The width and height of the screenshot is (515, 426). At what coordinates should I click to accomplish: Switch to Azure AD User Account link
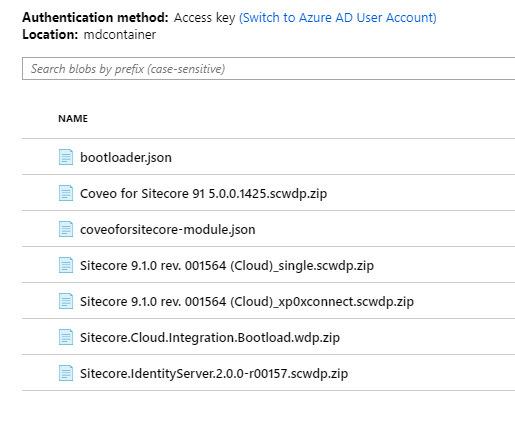pos(338,18)
